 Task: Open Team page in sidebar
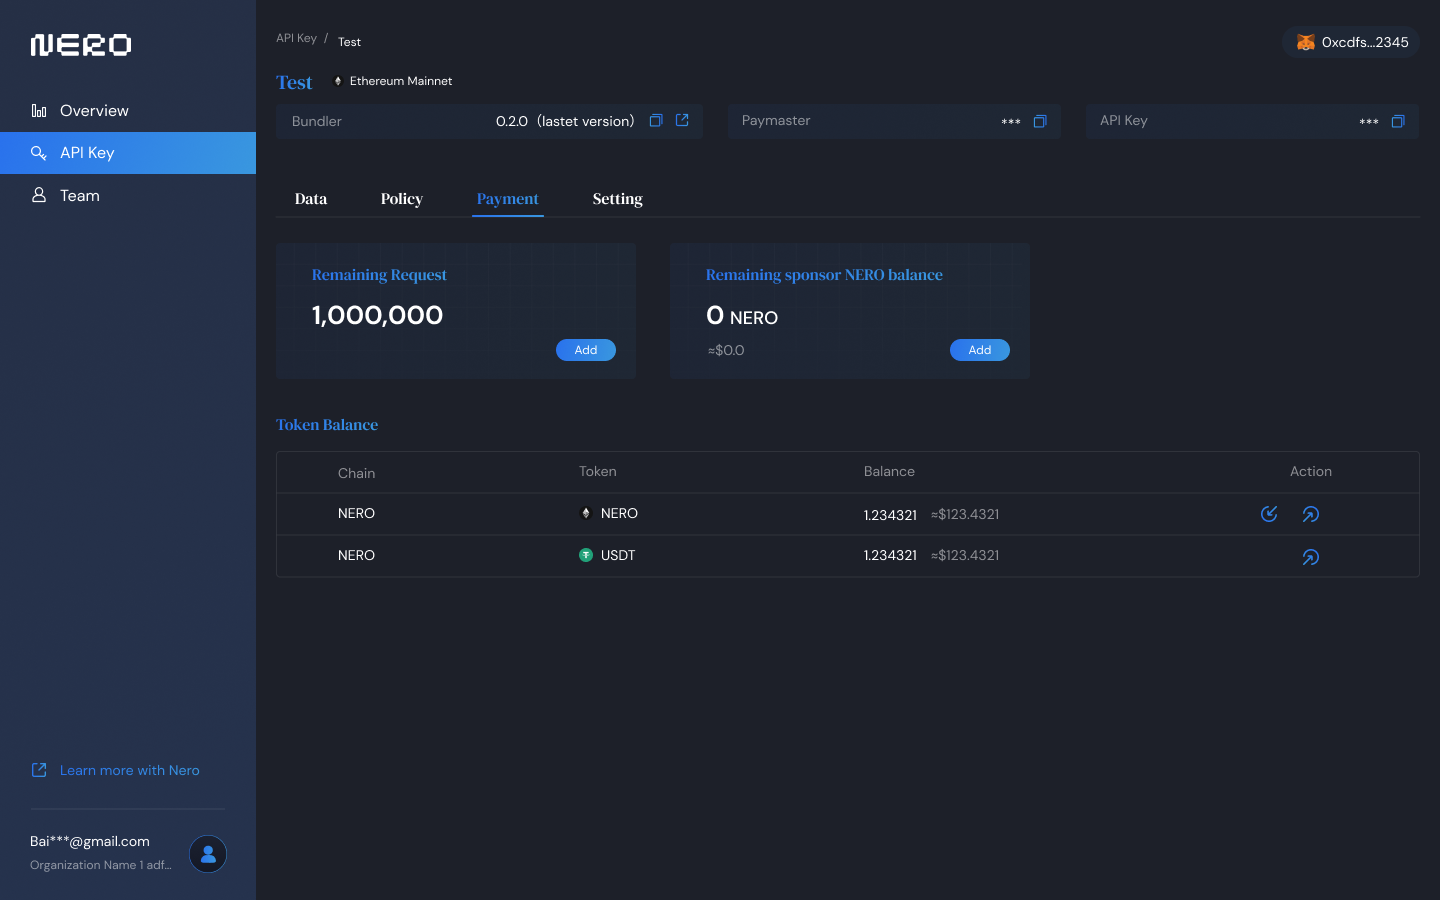80,196
